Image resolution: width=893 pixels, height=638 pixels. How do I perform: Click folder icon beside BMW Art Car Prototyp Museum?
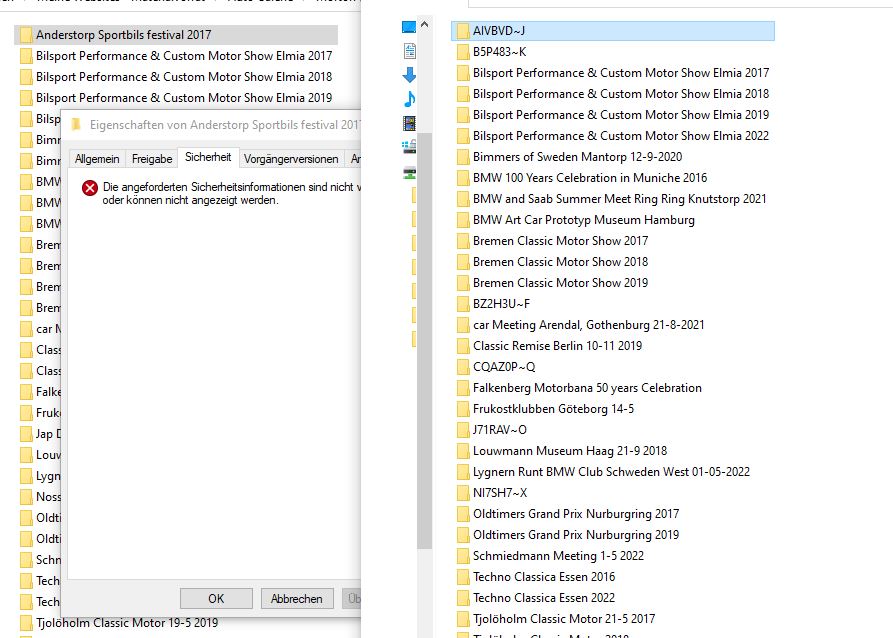point(463,220)
